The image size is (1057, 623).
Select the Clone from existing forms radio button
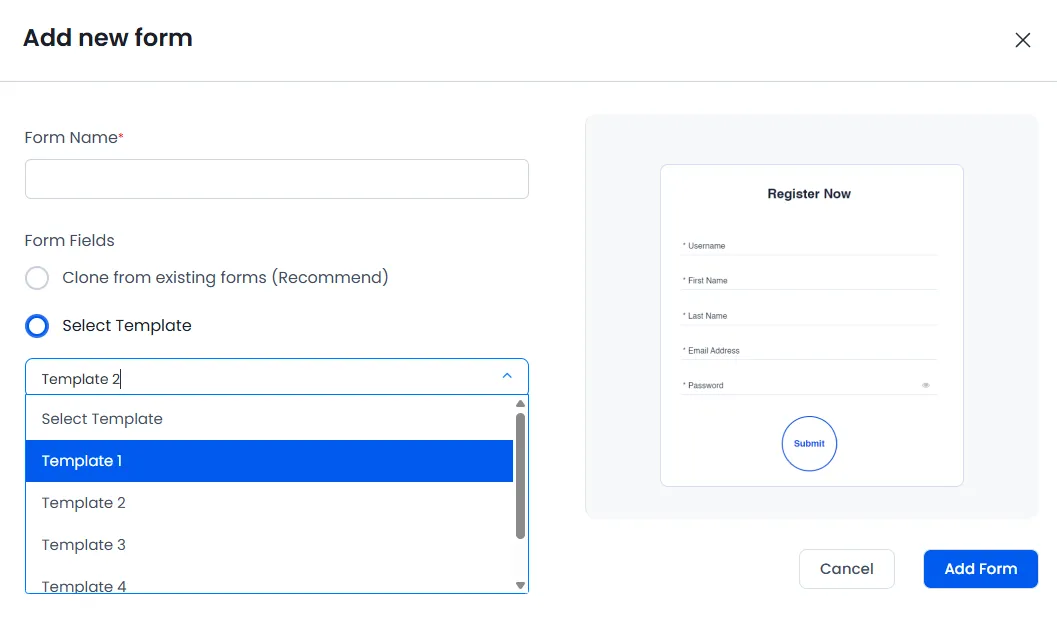pyautogui.click(x=37, y=277)
